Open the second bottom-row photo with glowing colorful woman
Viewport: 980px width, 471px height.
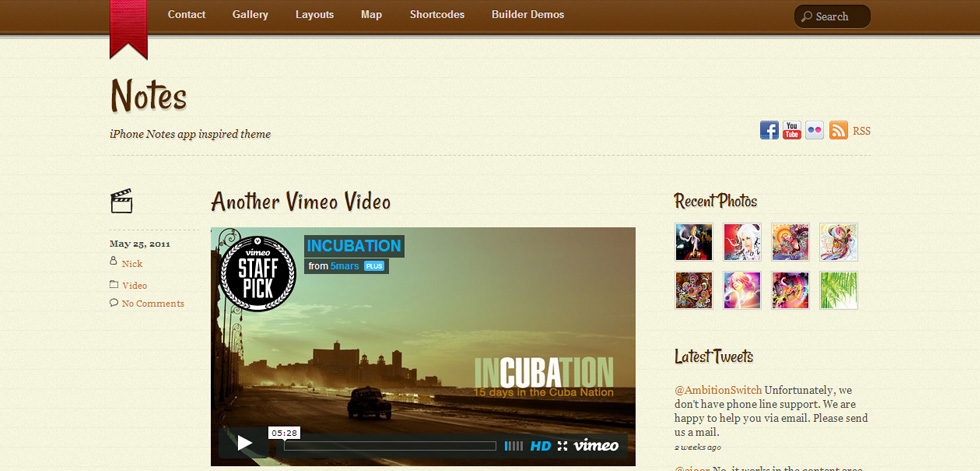(742, 290)
